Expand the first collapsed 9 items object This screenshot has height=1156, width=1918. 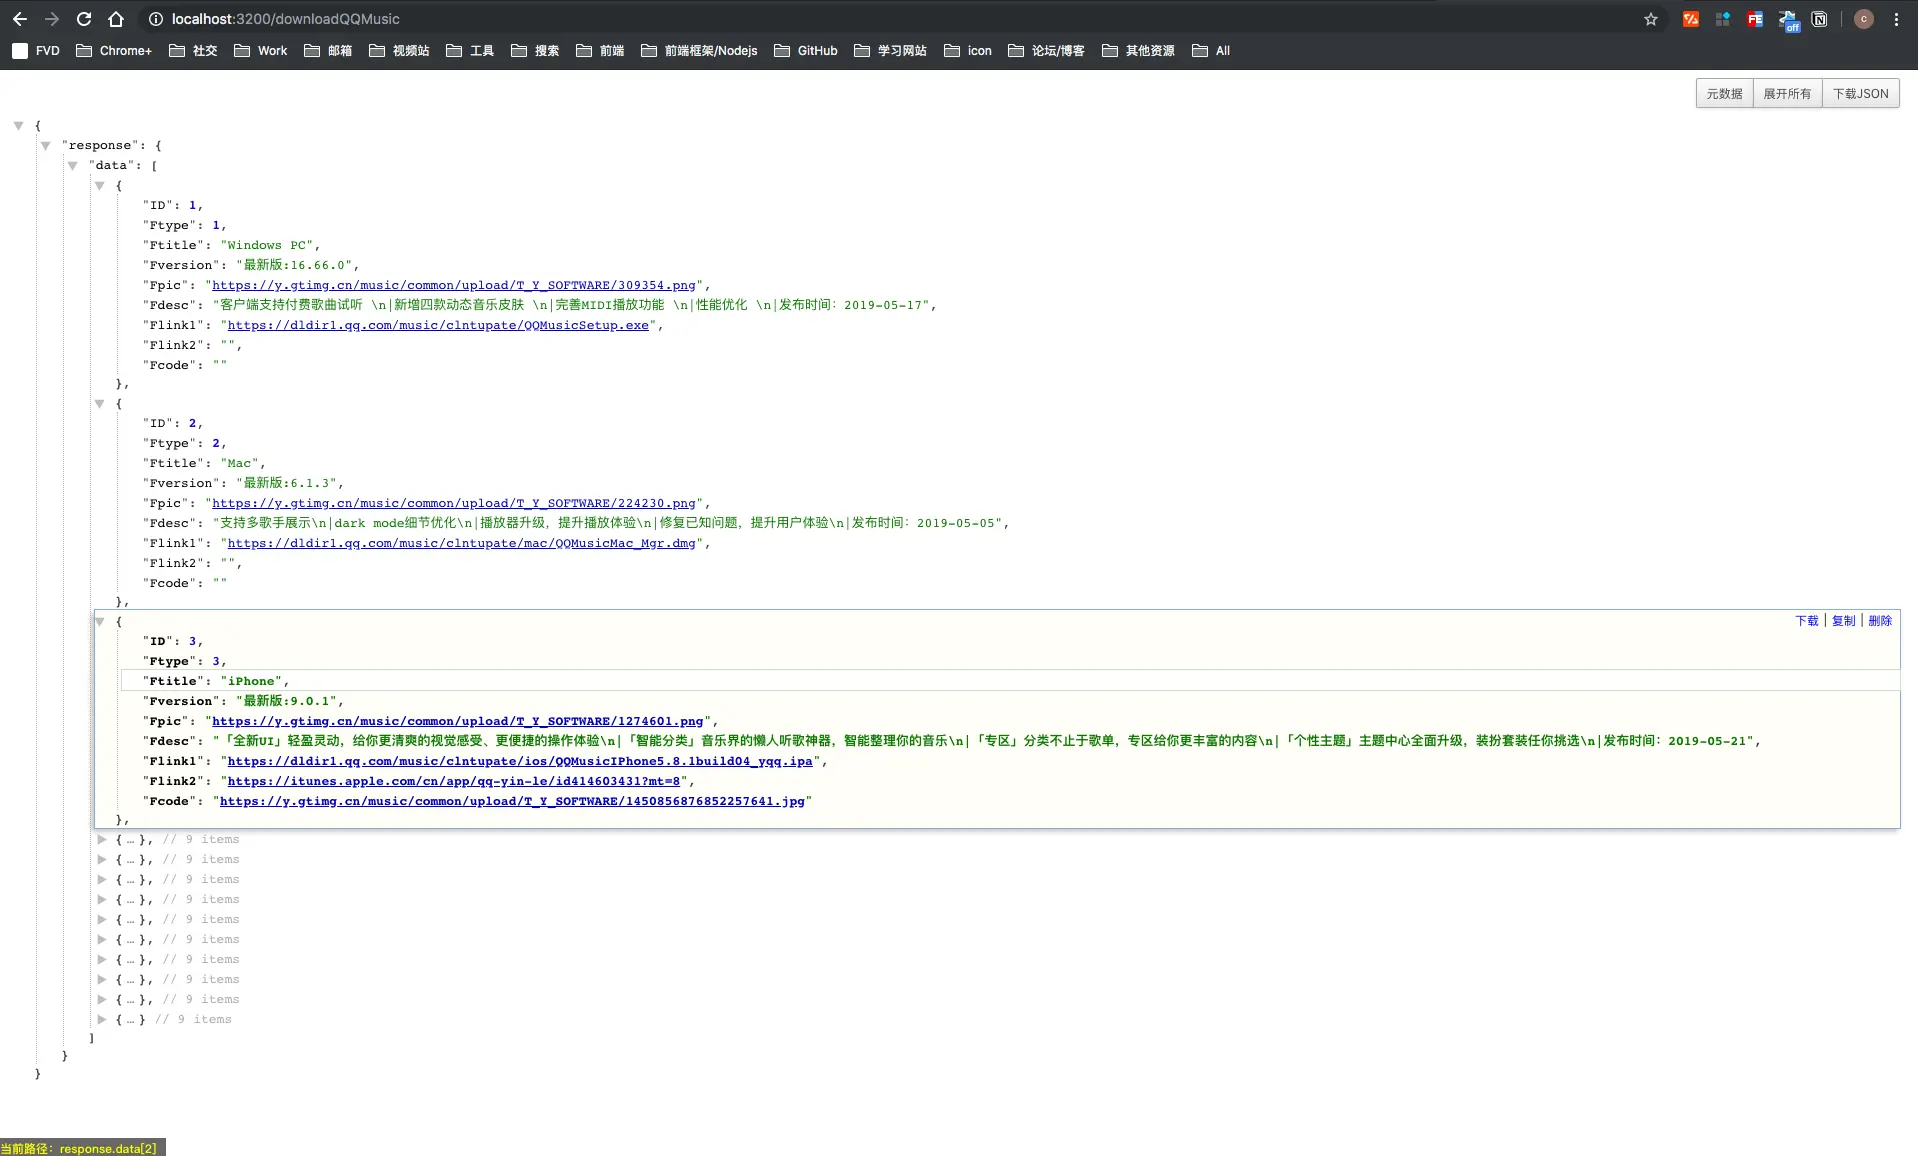point(101,839)
